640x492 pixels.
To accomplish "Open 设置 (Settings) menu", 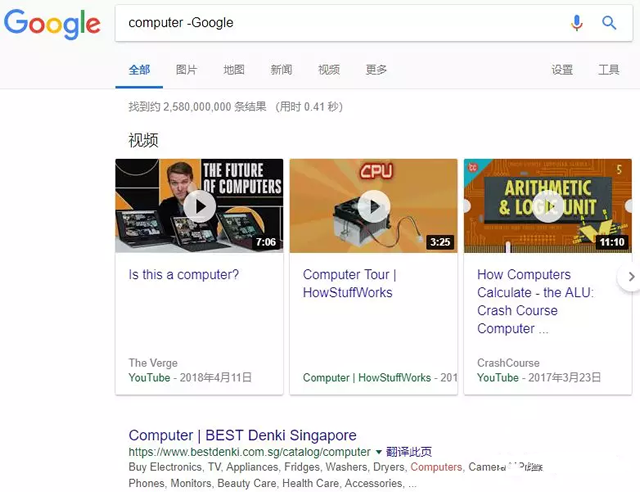I will 562,70.
